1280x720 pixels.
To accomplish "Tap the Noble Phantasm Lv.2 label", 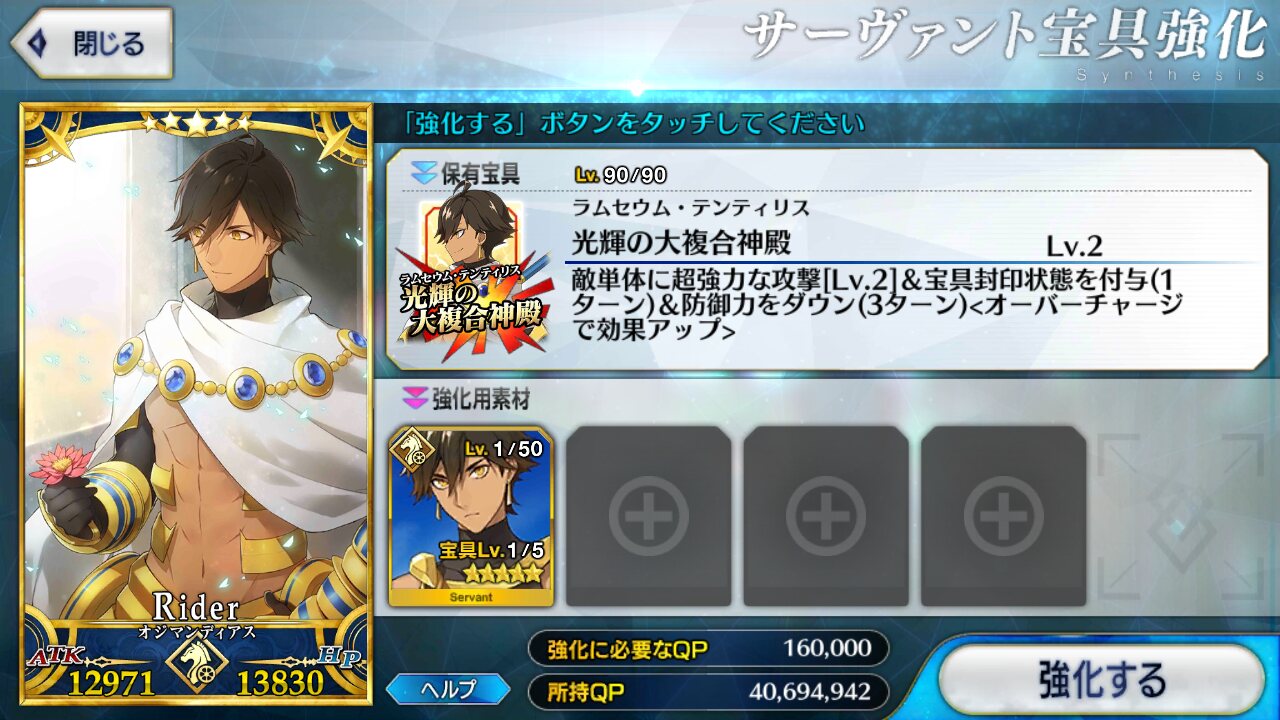I will pos(1074,246).
